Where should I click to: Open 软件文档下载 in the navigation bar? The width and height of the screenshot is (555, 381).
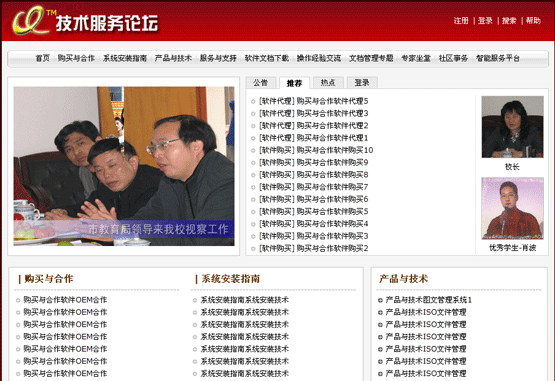click(267, 58)
